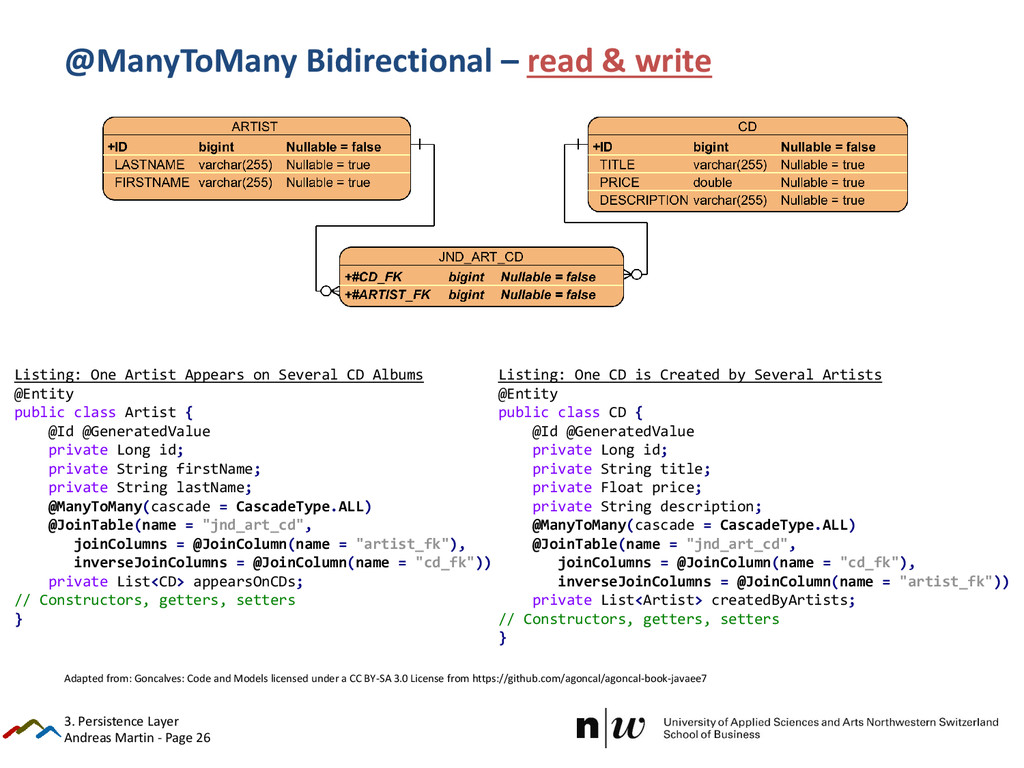Screen dimensions: 1024x768
Task: Click the @ManyToMany annotation in Artist listing
Action: click(210, 507)
